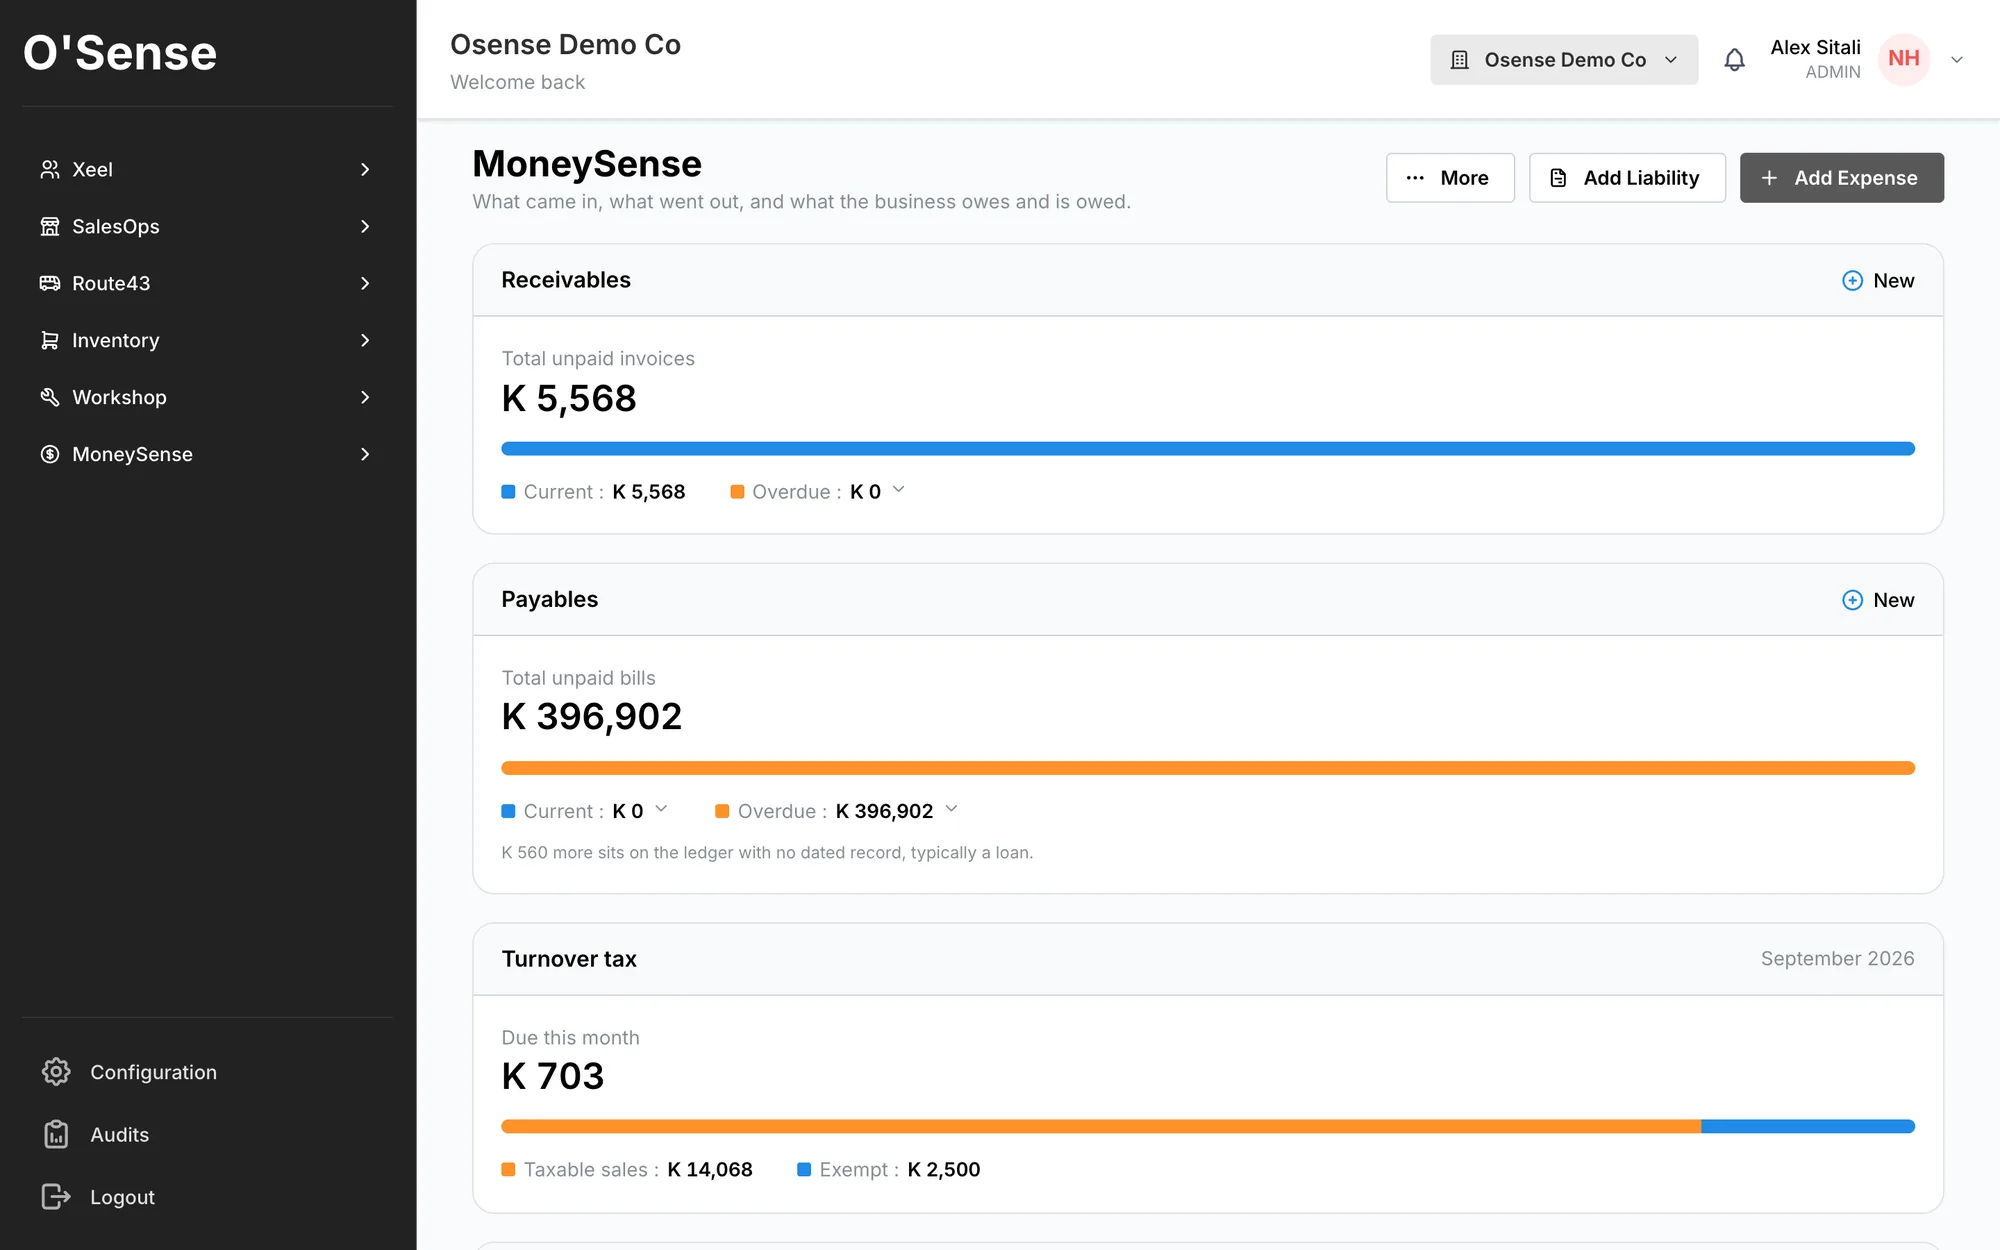Viewport: 2000px width, 1250px height.
Task: Click New in the Payables card
Action: [x=1878, y=600]
